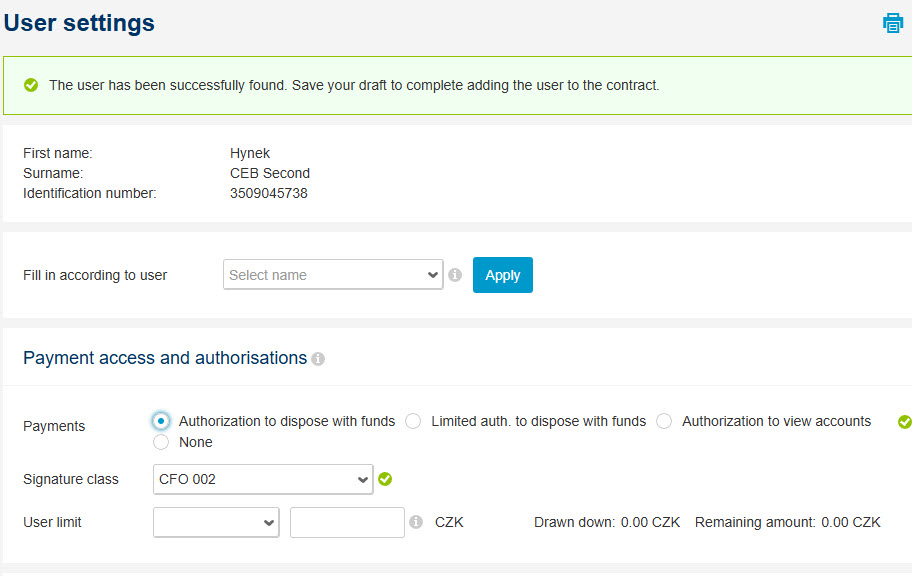Click the identification number 3509045738
This screenshot has width=912, height=576.
coord(269,193)
